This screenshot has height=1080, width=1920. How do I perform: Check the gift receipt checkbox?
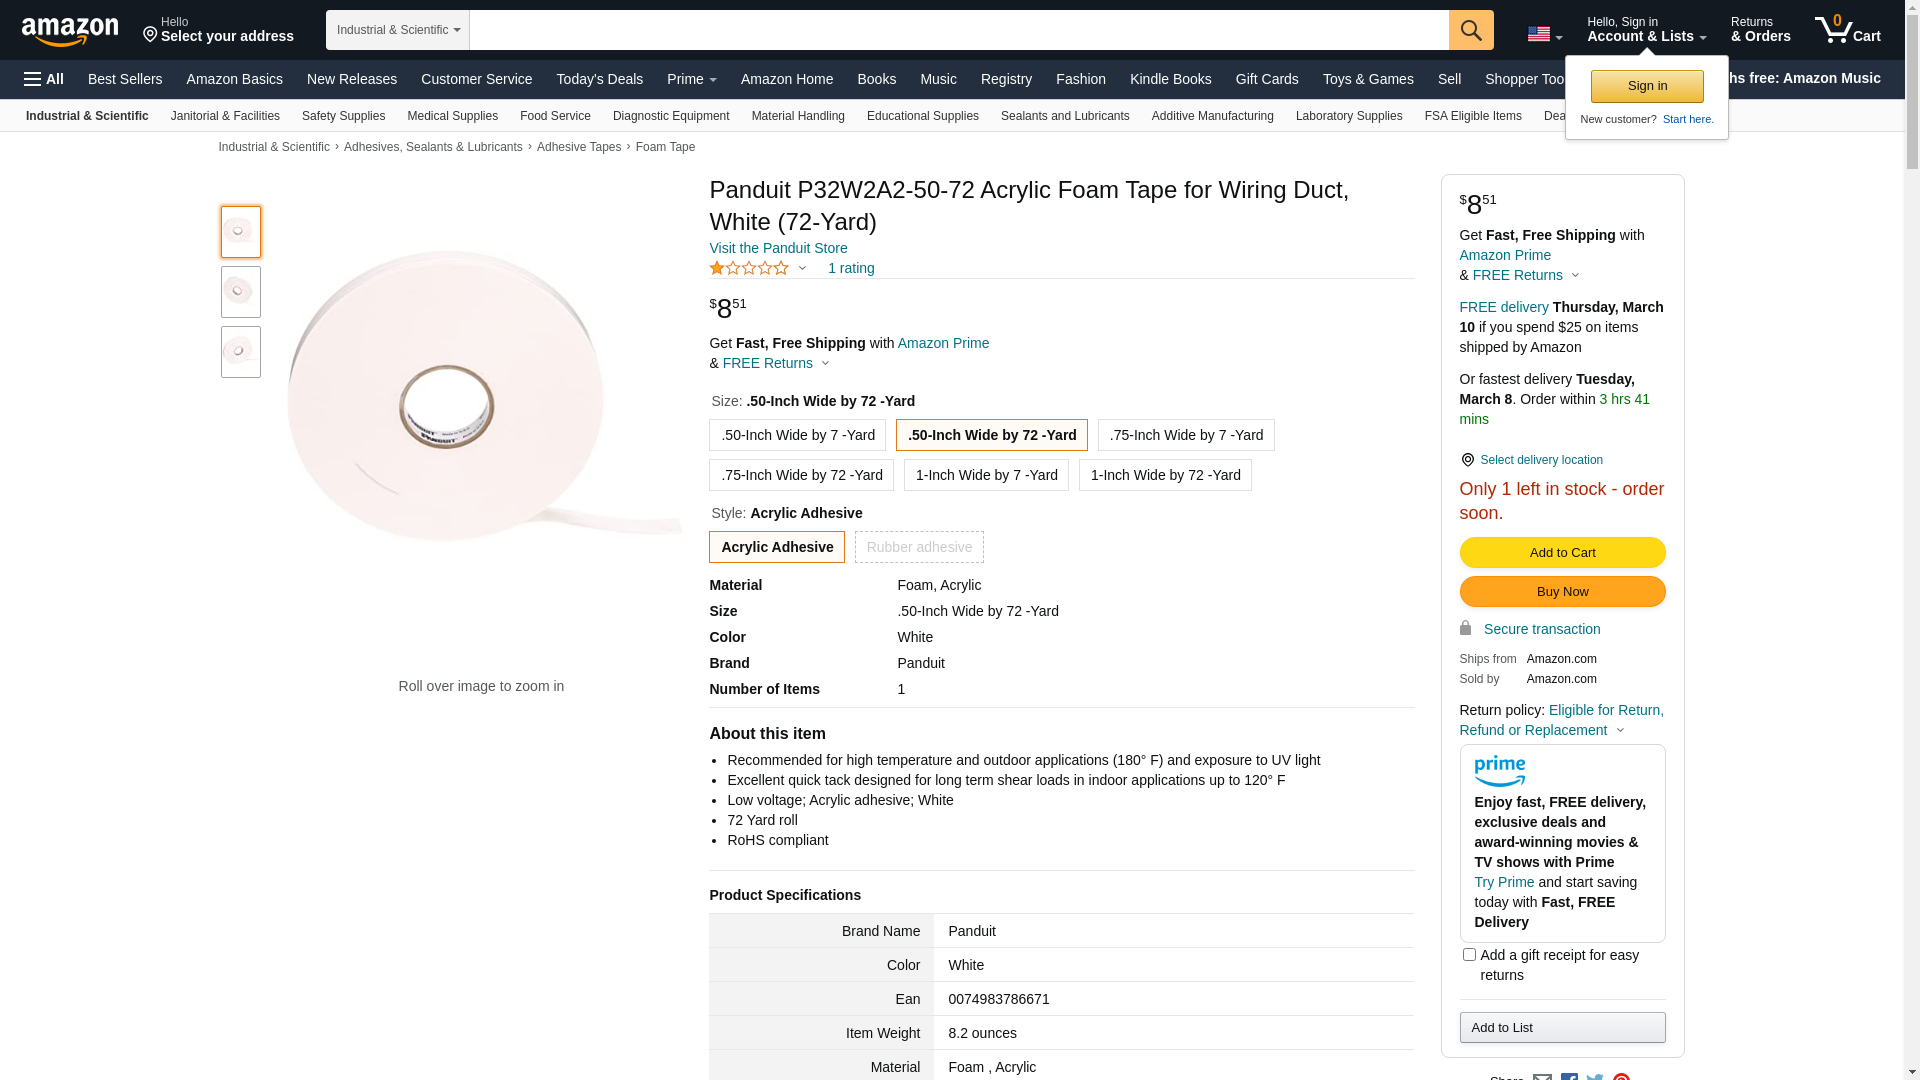pos(1469,955)
